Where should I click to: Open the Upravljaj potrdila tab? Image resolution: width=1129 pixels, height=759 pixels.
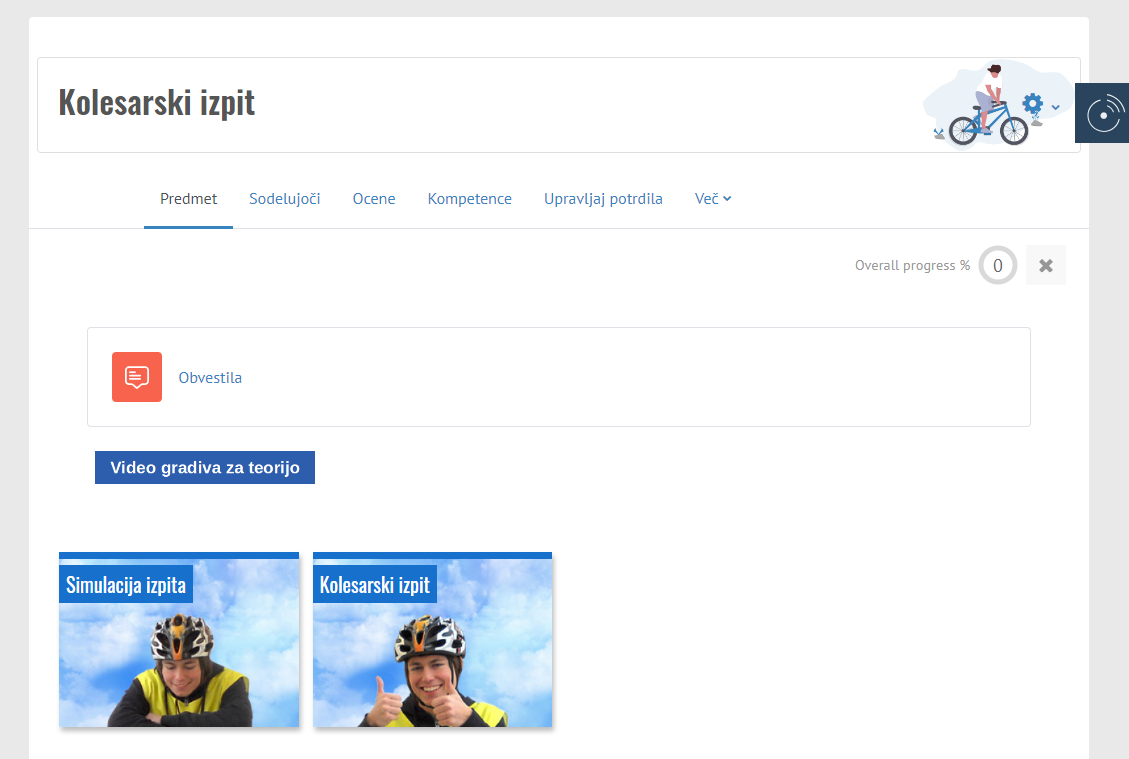pyautogui.click(x=603, y=199)
